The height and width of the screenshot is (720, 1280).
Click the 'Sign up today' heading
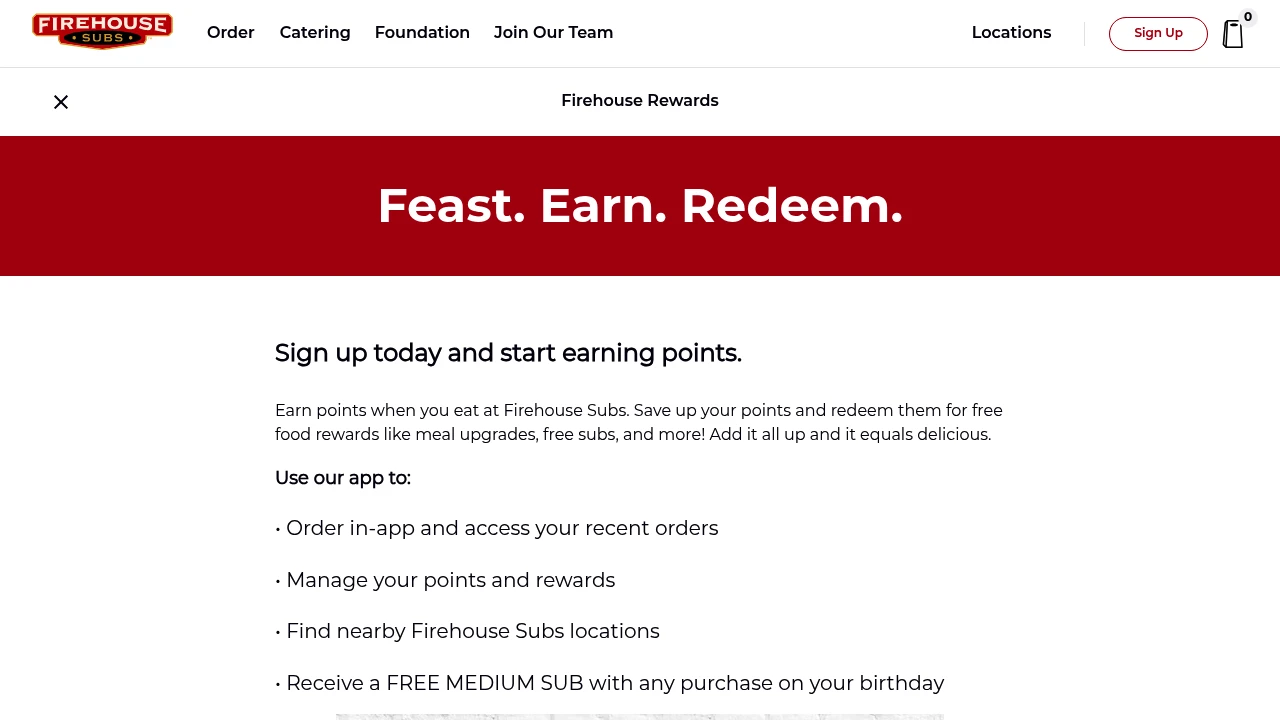coord(508,353)
